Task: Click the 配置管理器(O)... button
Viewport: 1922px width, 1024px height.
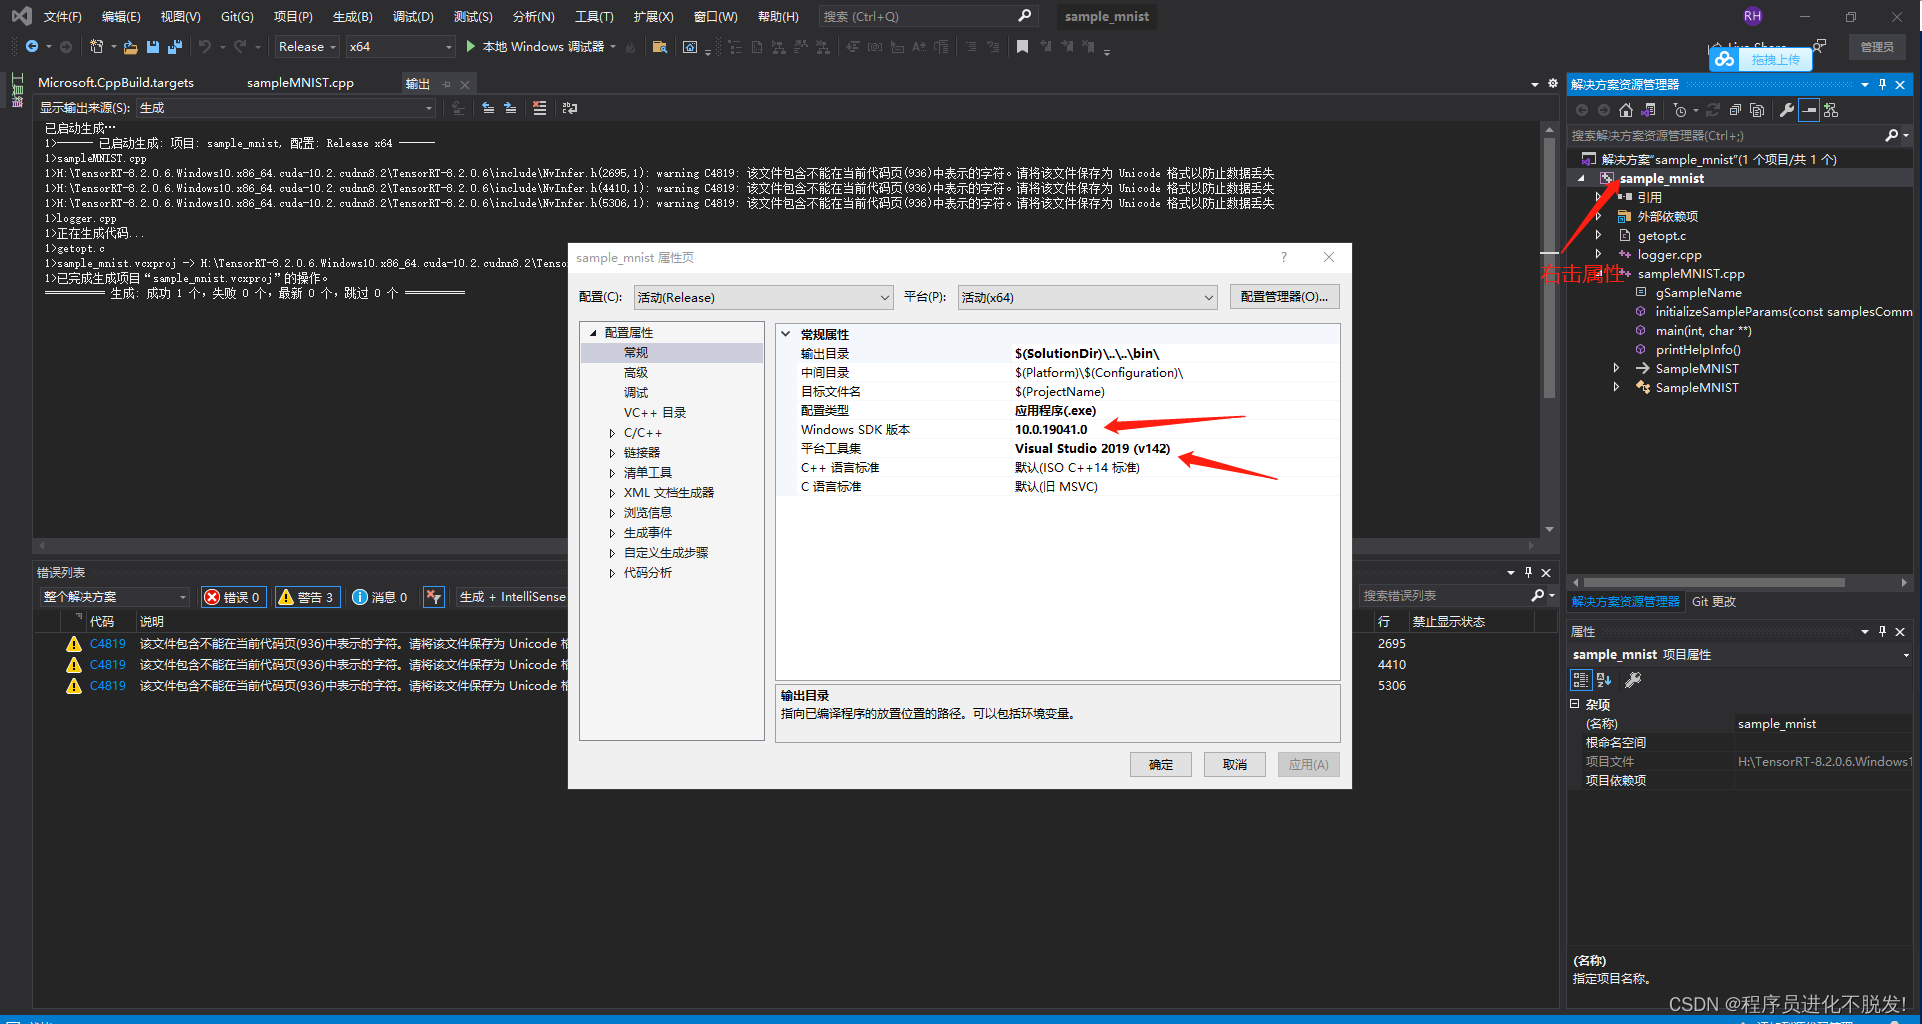Action: [1284, 297]
